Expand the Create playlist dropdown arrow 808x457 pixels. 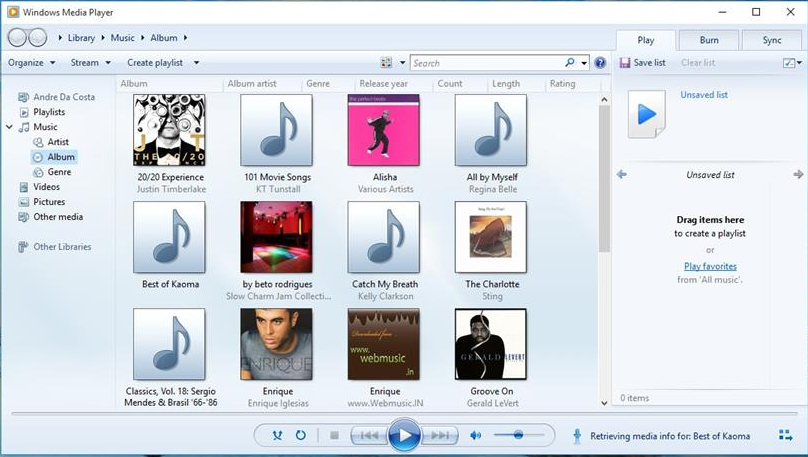(196, 63)
